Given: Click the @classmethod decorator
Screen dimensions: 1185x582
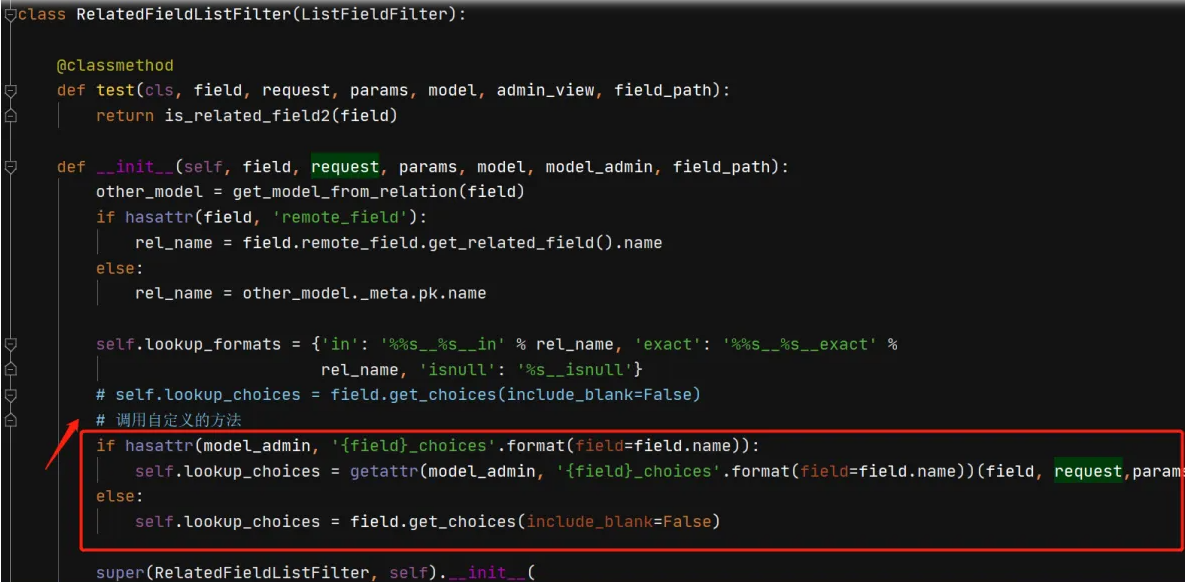Looking at the screenshot, I should [x=115, y=65].
